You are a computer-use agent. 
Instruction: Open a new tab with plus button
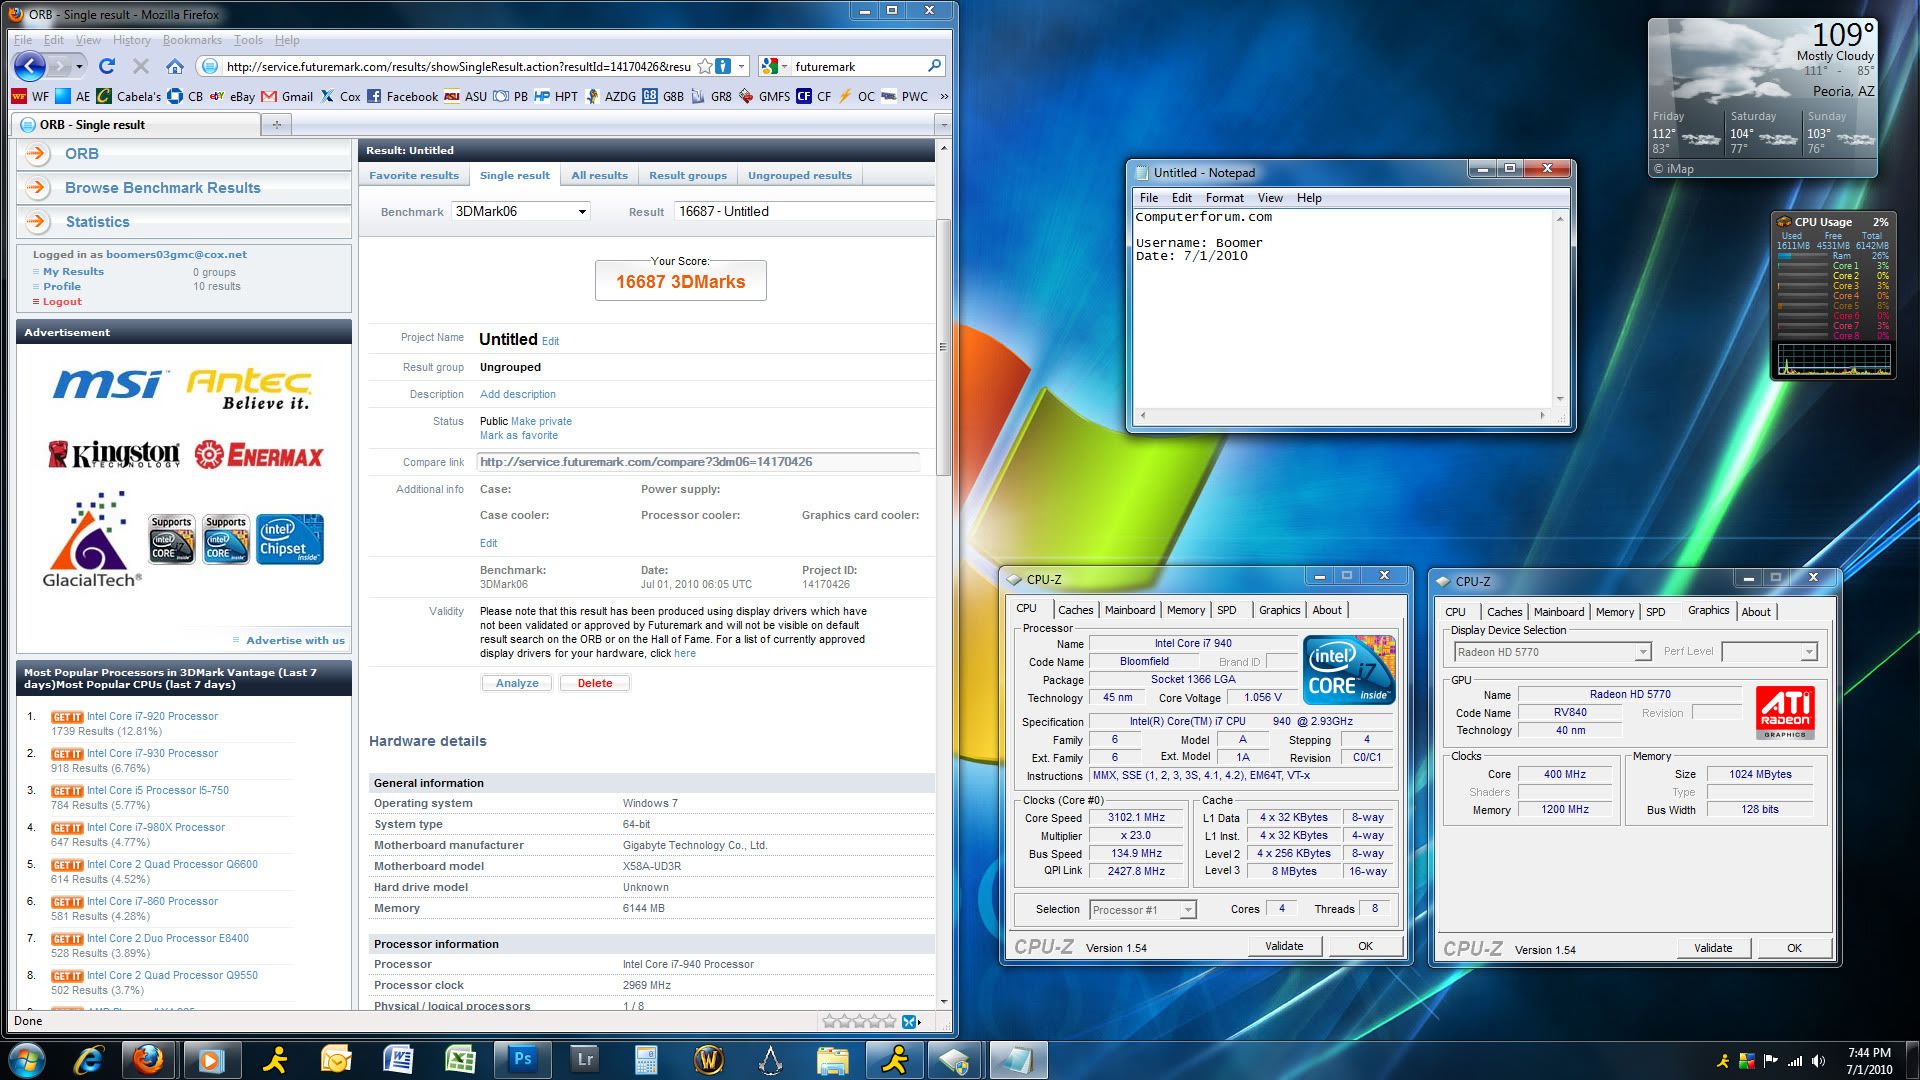[276, 124]
